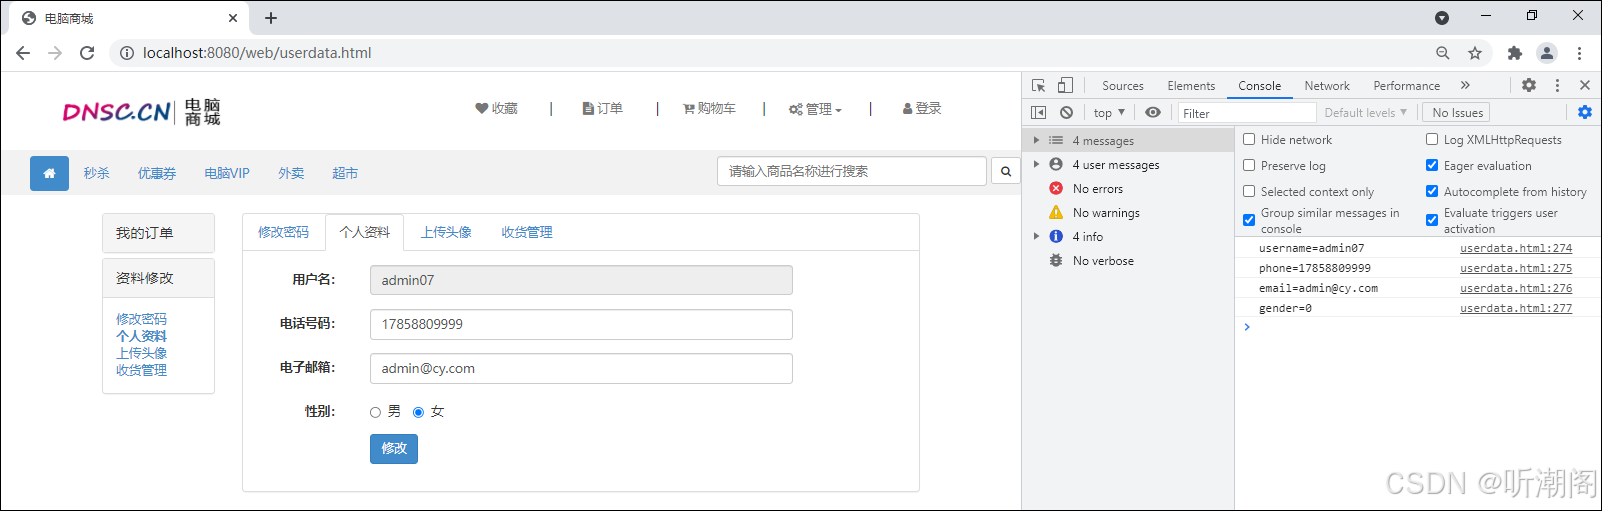This screenshot has height=511, width=1602.
Task: Bookmark this page with star icon
Action: 1475,53
